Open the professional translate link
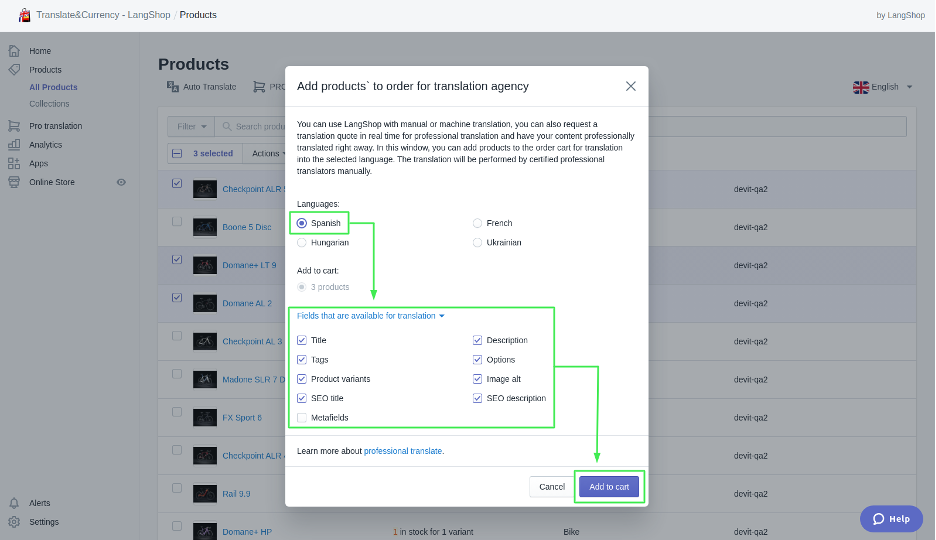This screenshot has height=540, width=936. click(403, 451)
